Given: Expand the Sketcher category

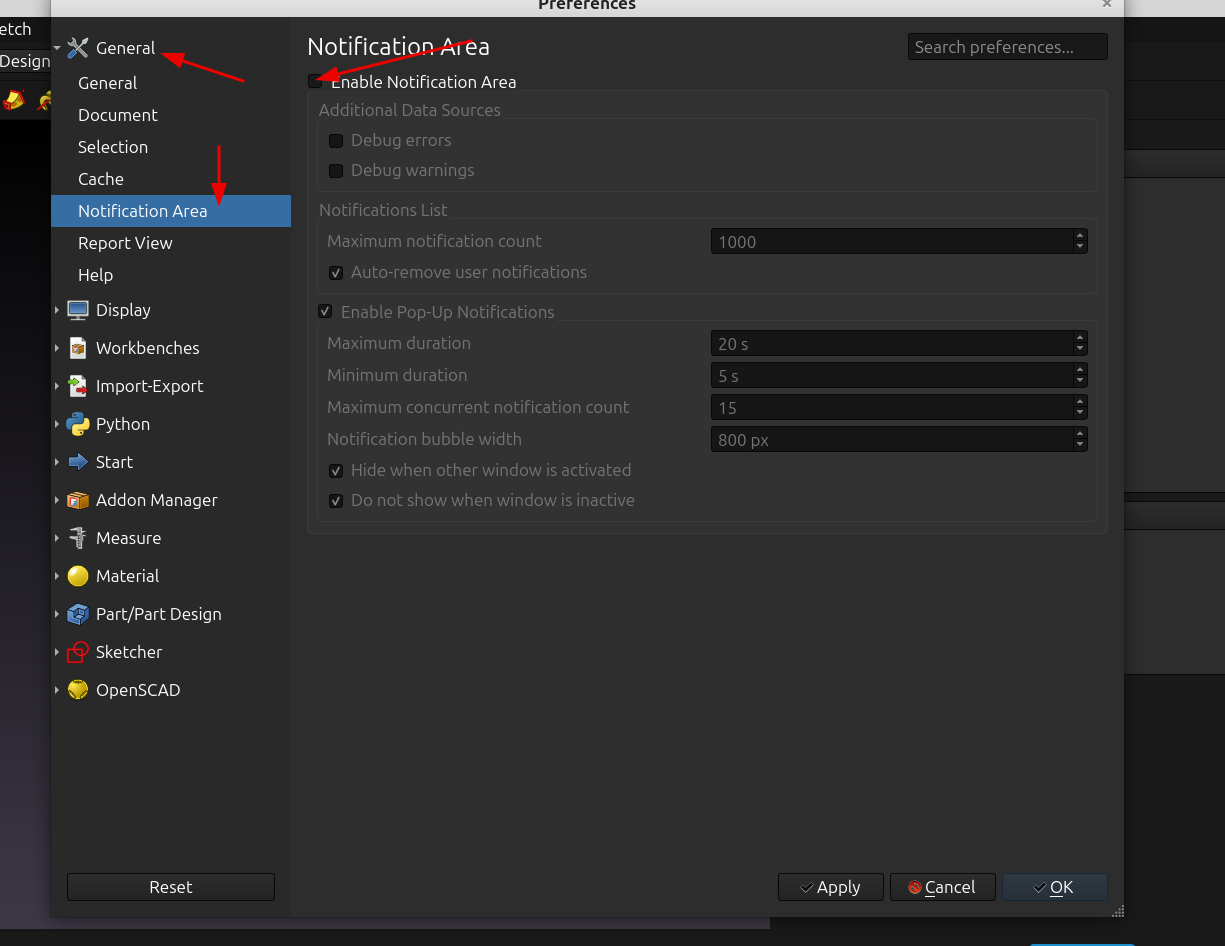Looking at the screenshot, I should pos(57,652).
